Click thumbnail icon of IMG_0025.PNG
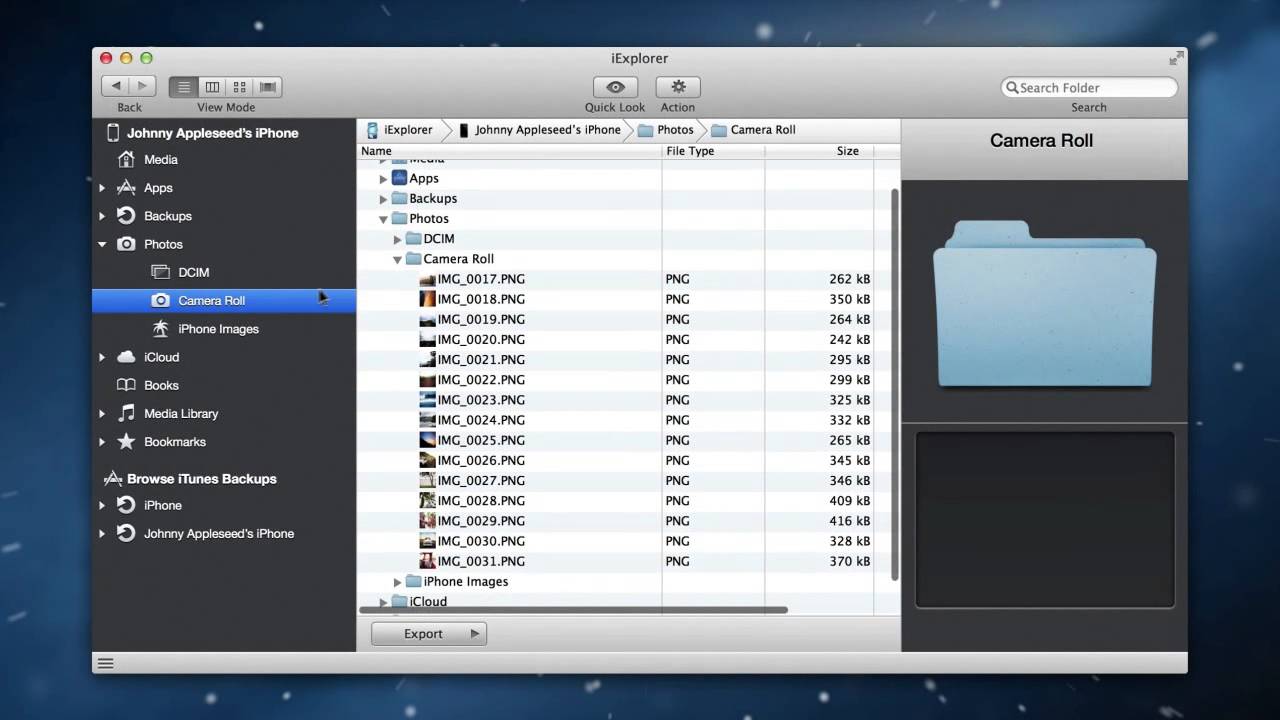 click(428, 440)
